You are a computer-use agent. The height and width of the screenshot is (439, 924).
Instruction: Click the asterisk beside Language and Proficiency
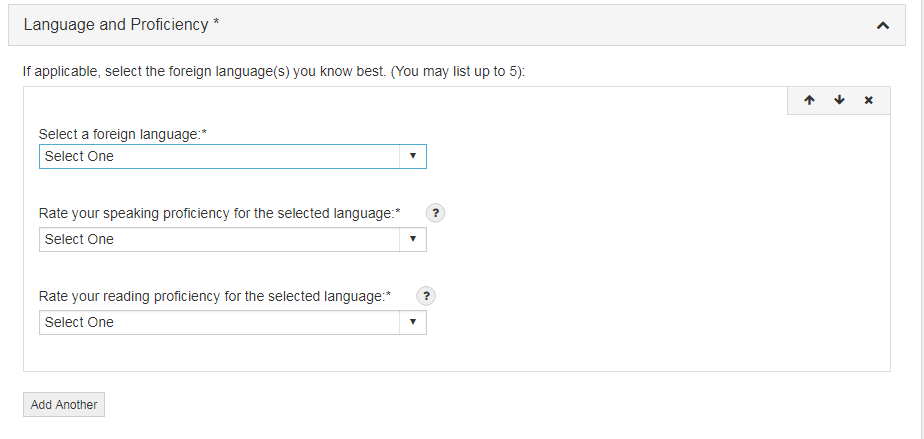click(217, 23)
